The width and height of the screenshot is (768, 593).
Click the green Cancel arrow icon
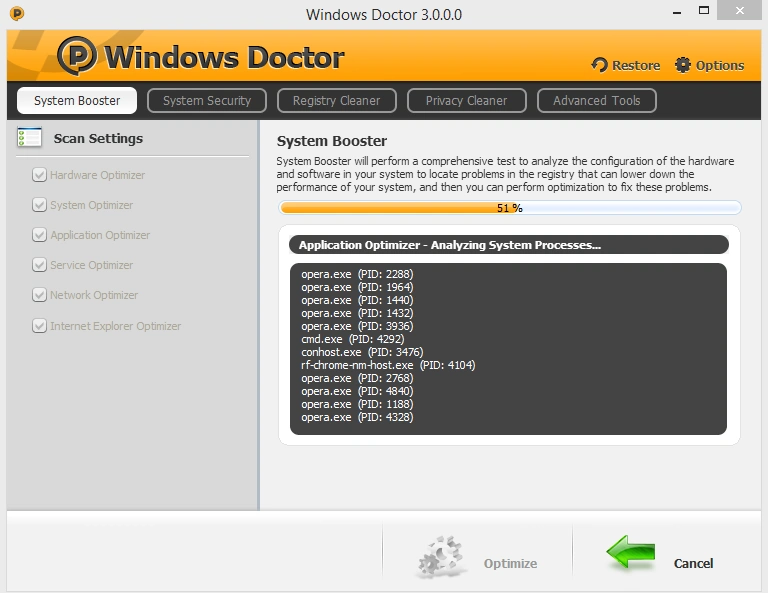pos(630,552)
